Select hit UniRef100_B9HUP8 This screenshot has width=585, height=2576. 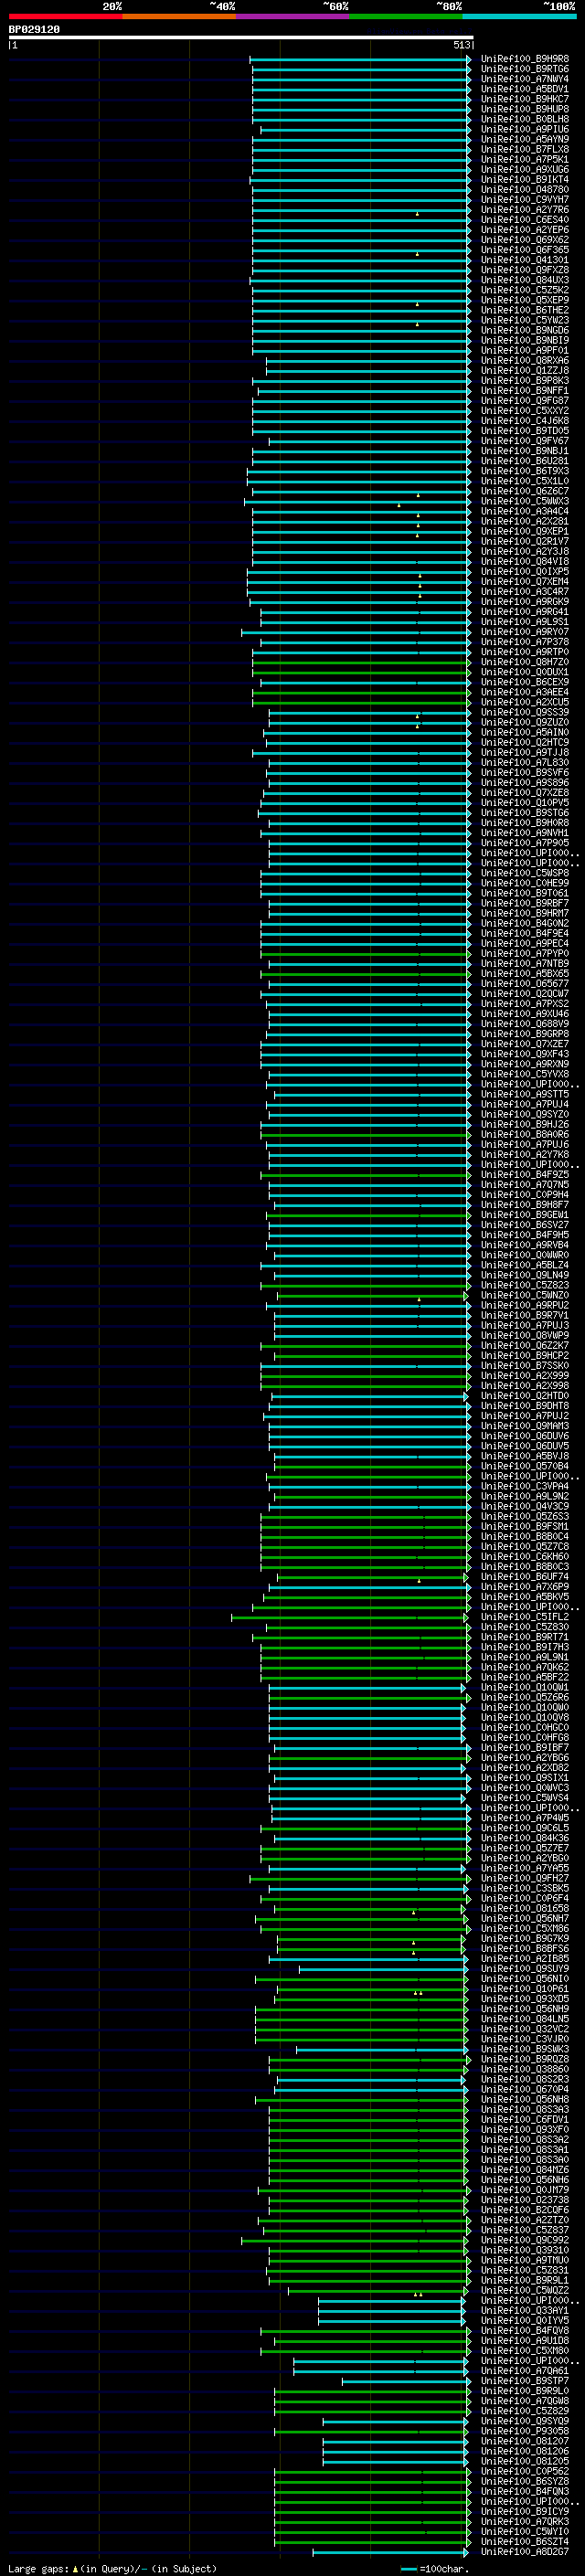coord(525,109)
